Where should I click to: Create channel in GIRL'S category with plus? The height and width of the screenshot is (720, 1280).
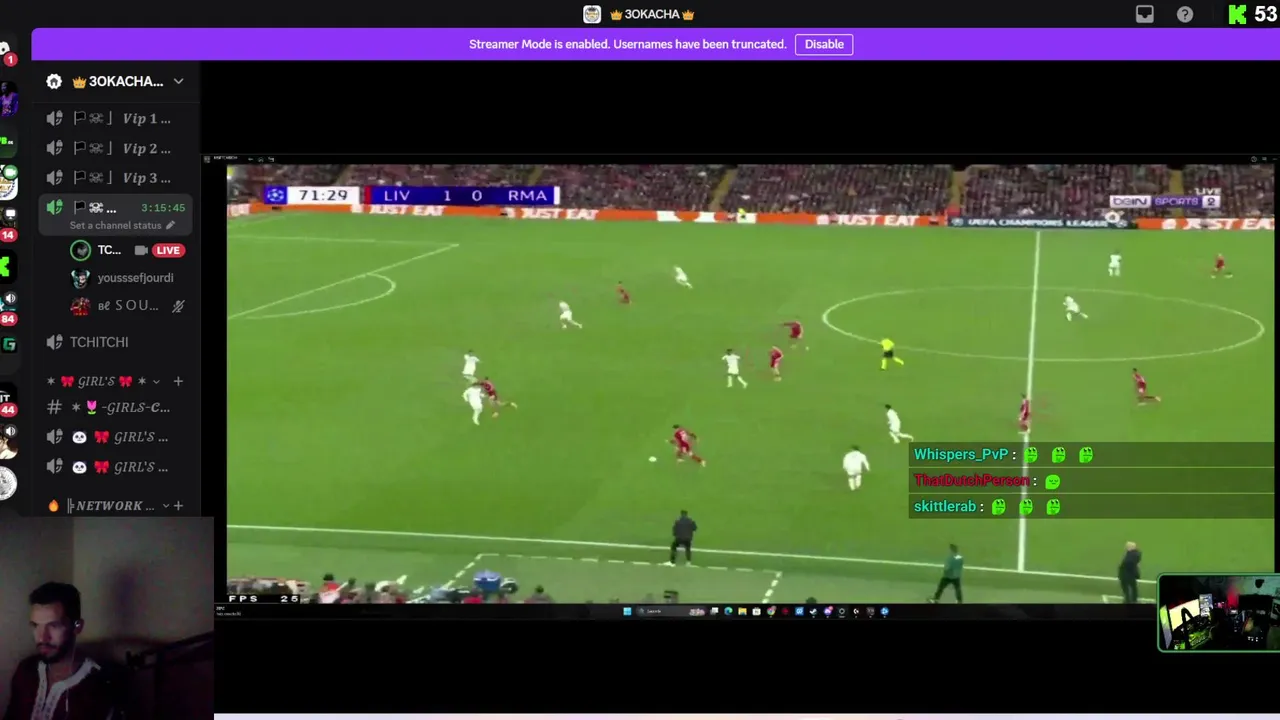178,381
